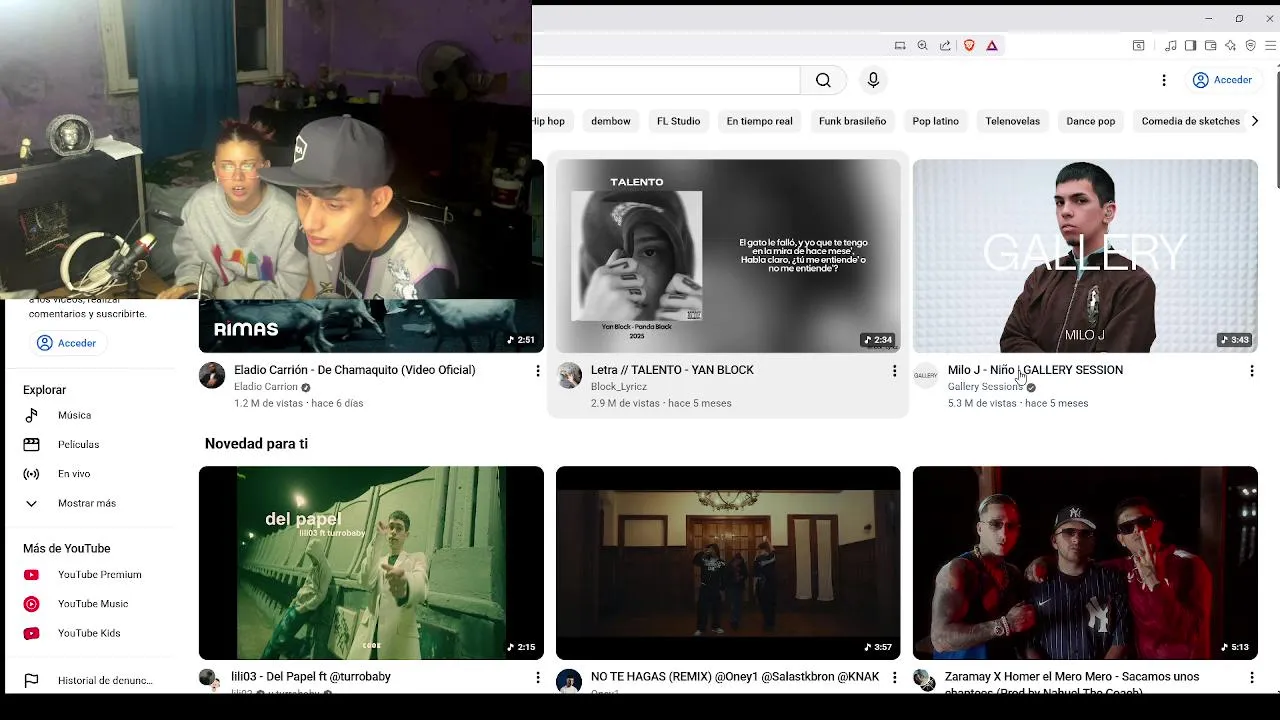Open Zaramay X Homer thumbnail
Image resolution: width=1280 pixels, height=720 pixels.
click(x=1085, y=563)
